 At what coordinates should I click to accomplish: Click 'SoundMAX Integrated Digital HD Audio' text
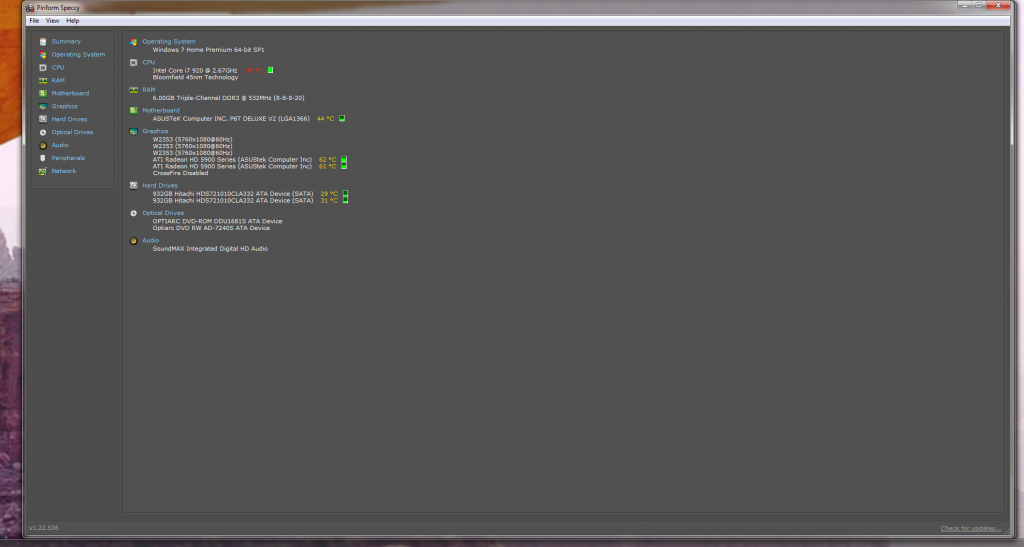coord(210,249)
